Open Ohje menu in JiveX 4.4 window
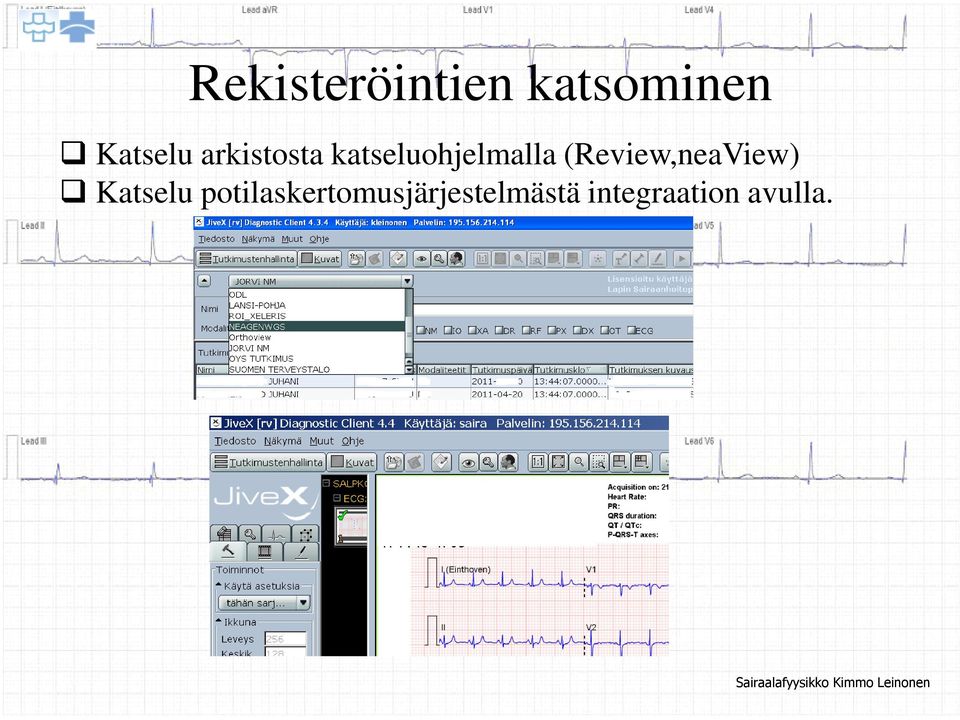Viewport: 960px width, 720px height. 353,441
